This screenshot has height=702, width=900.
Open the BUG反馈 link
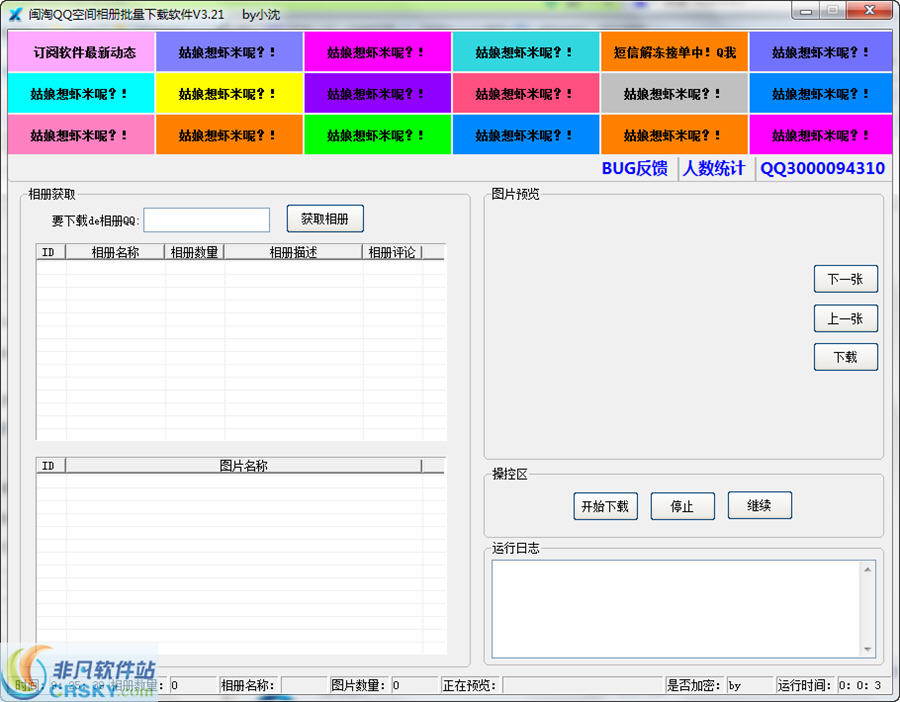634,168
